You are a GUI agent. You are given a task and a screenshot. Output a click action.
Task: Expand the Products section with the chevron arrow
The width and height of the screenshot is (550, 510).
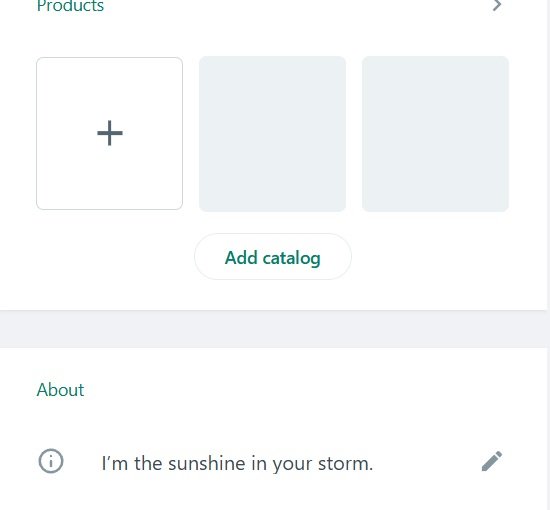click(497, 6)
